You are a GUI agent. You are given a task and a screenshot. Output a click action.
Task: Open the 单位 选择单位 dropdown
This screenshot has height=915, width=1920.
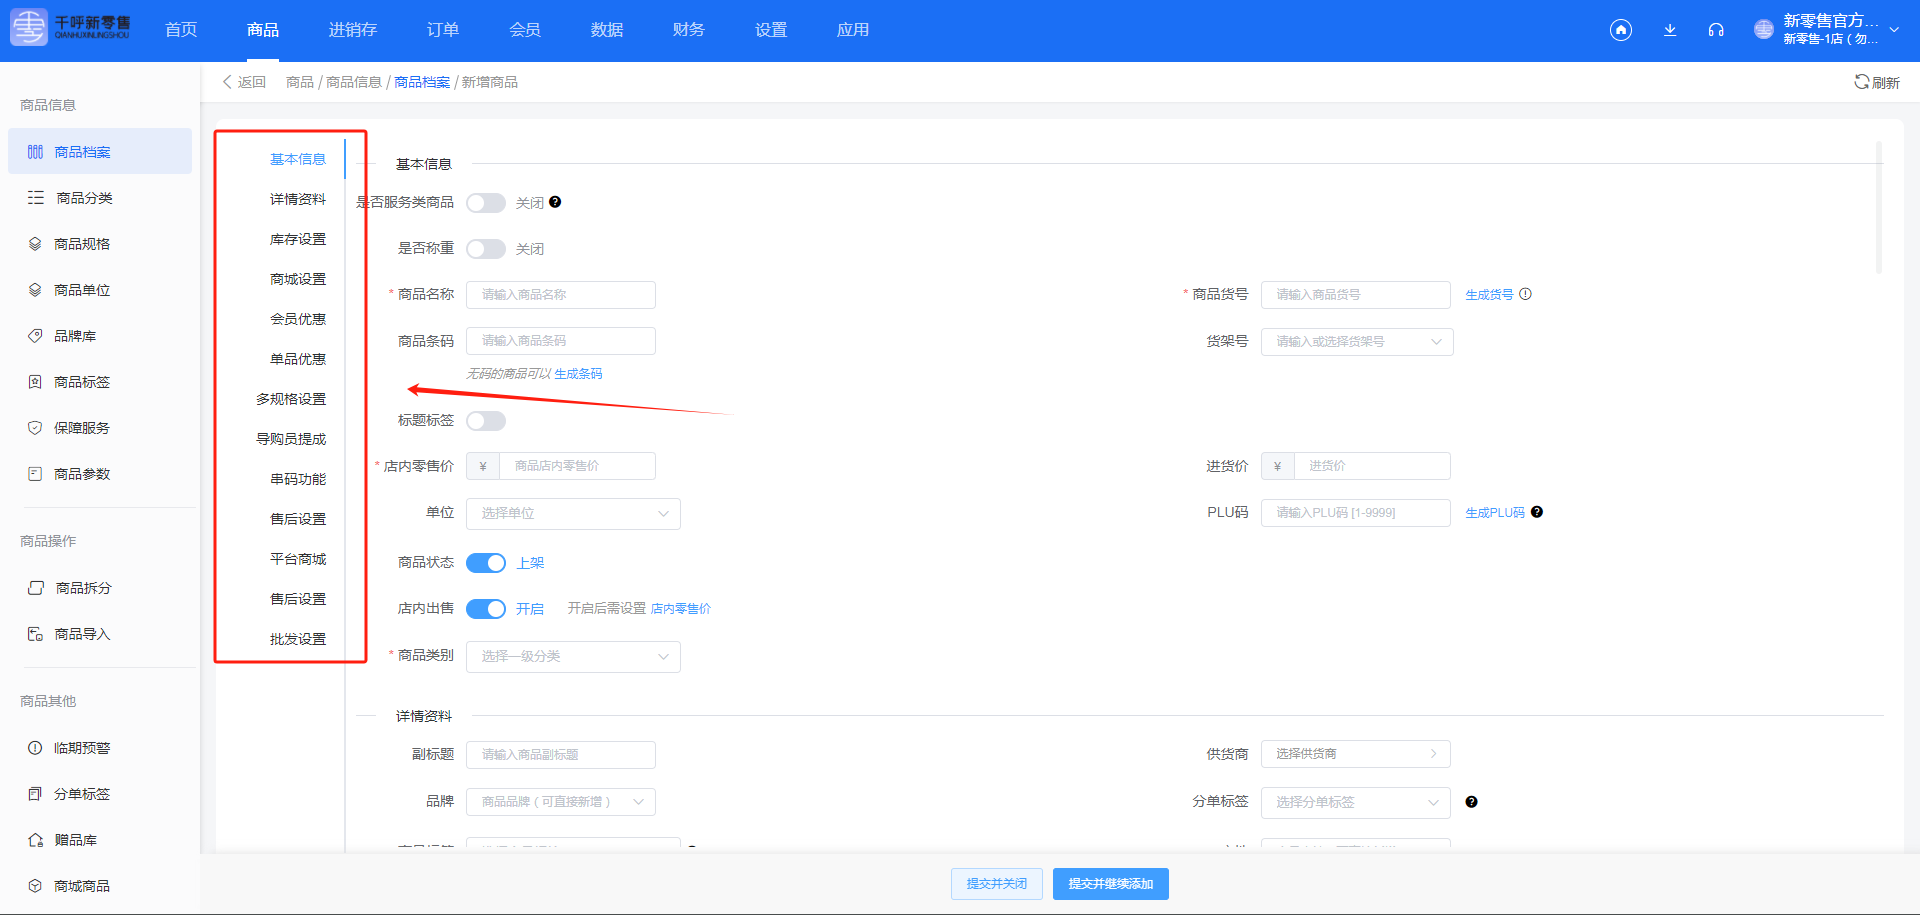(x=573, y=514)
